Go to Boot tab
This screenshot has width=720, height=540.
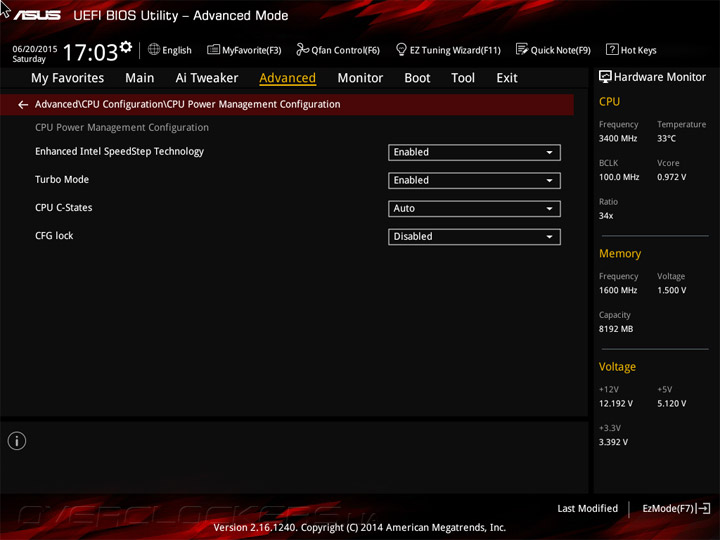pos(417,78)
